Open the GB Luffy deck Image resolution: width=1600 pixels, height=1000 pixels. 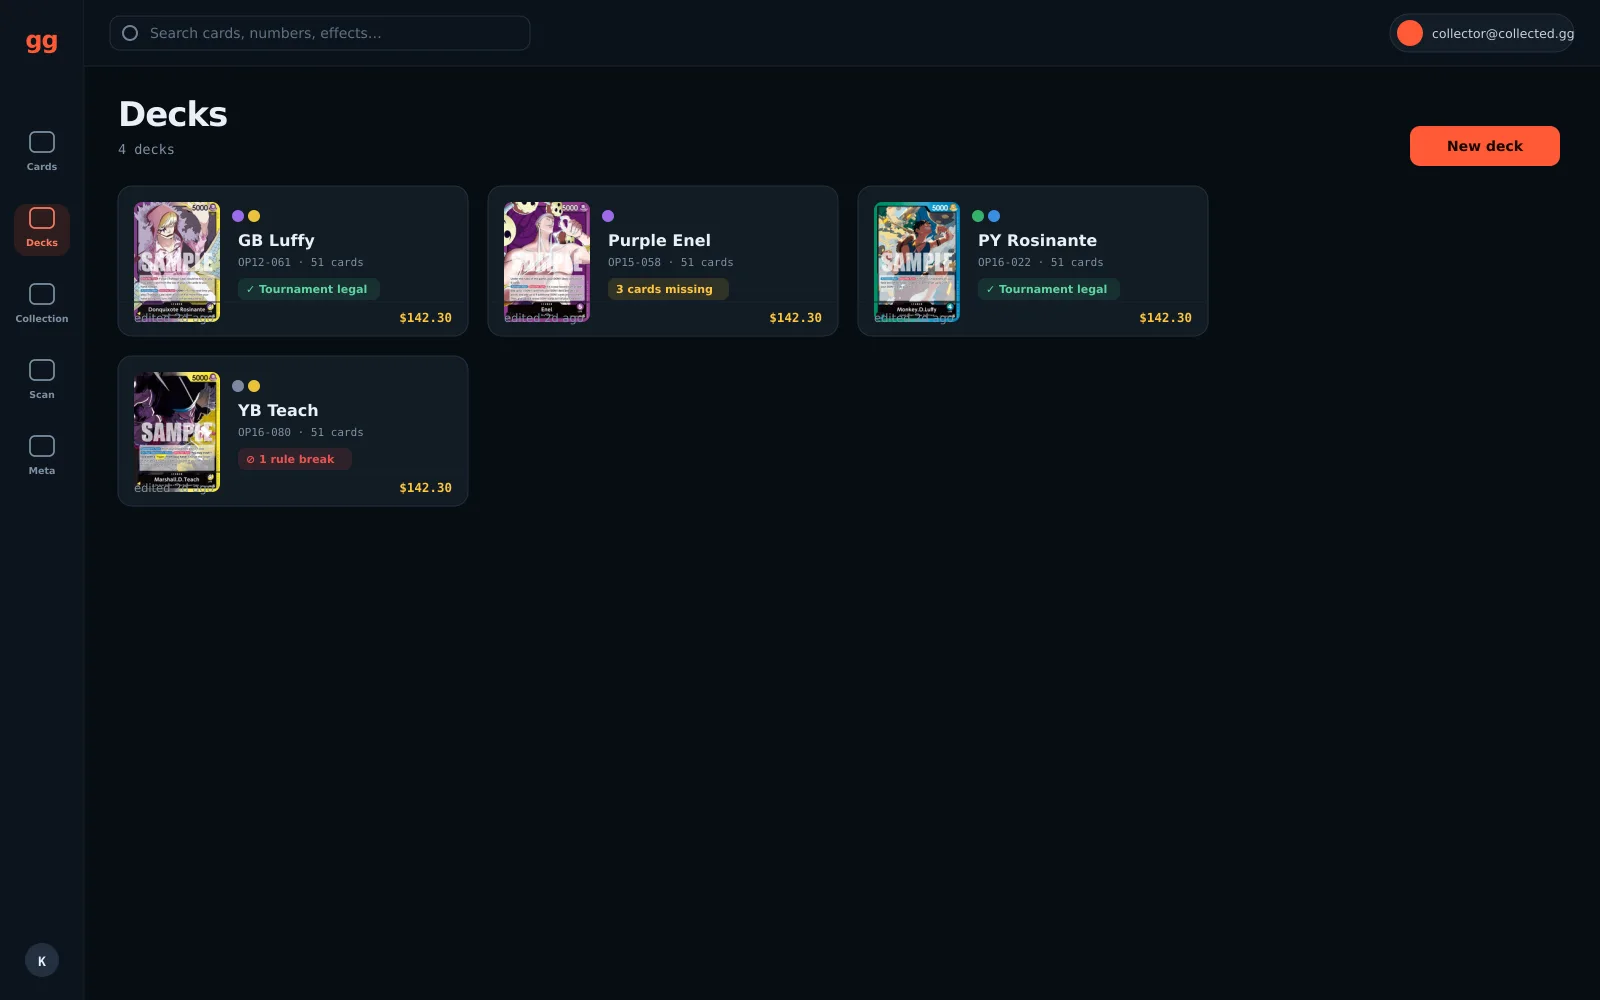click(x=293, y=261)
